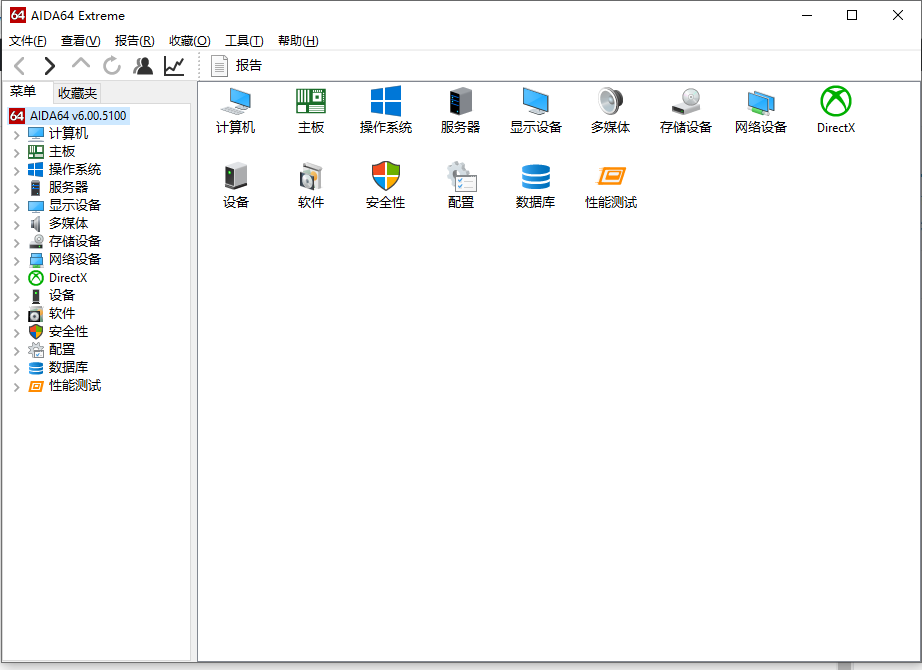
Task: Click the back navigation arrow
Action: point(19,66)
